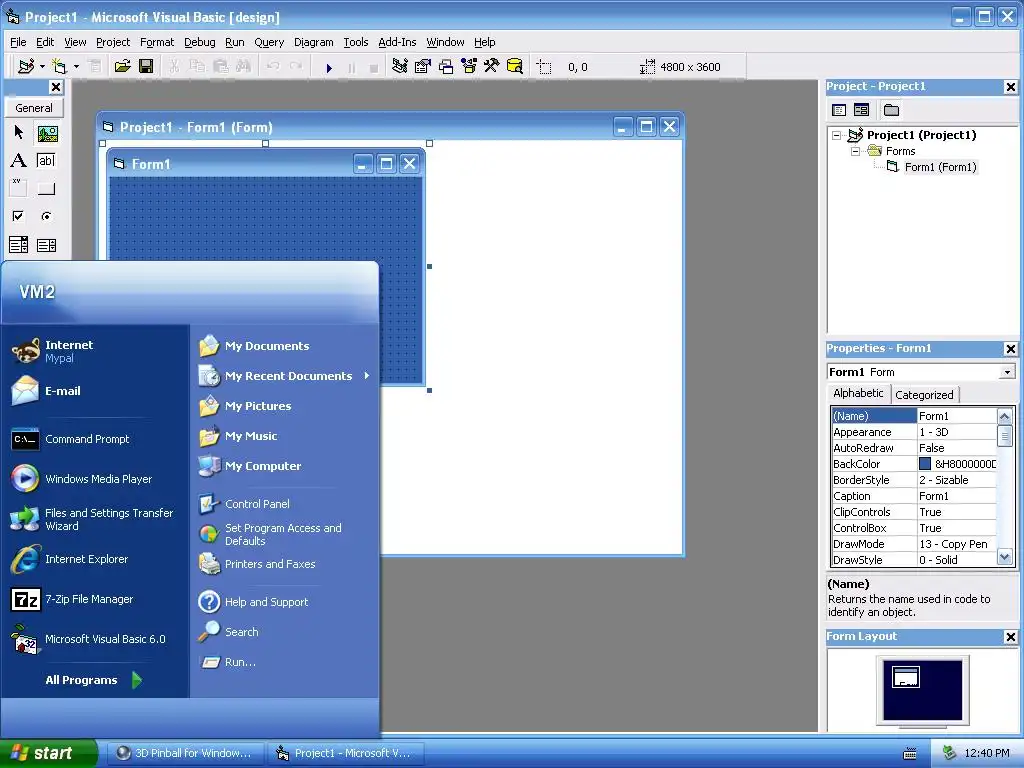Open the Form1 Form object dropdown
The height and width of the screenshot is (768, 1024).
[x=1008, y=372]
